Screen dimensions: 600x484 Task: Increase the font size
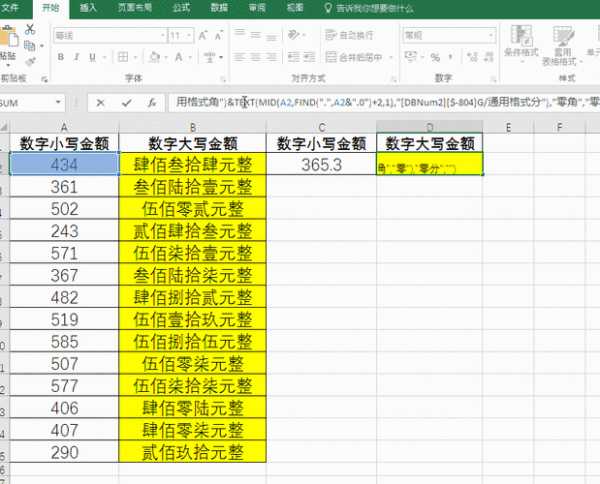pos(203,36)
